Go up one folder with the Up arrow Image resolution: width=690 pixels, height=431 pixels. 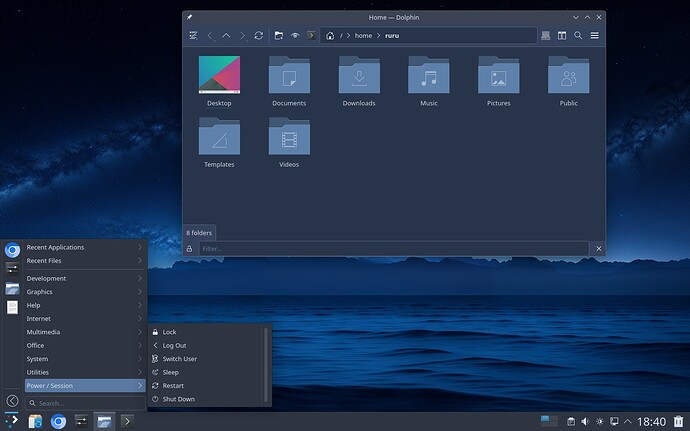click(x=226, y=35)
